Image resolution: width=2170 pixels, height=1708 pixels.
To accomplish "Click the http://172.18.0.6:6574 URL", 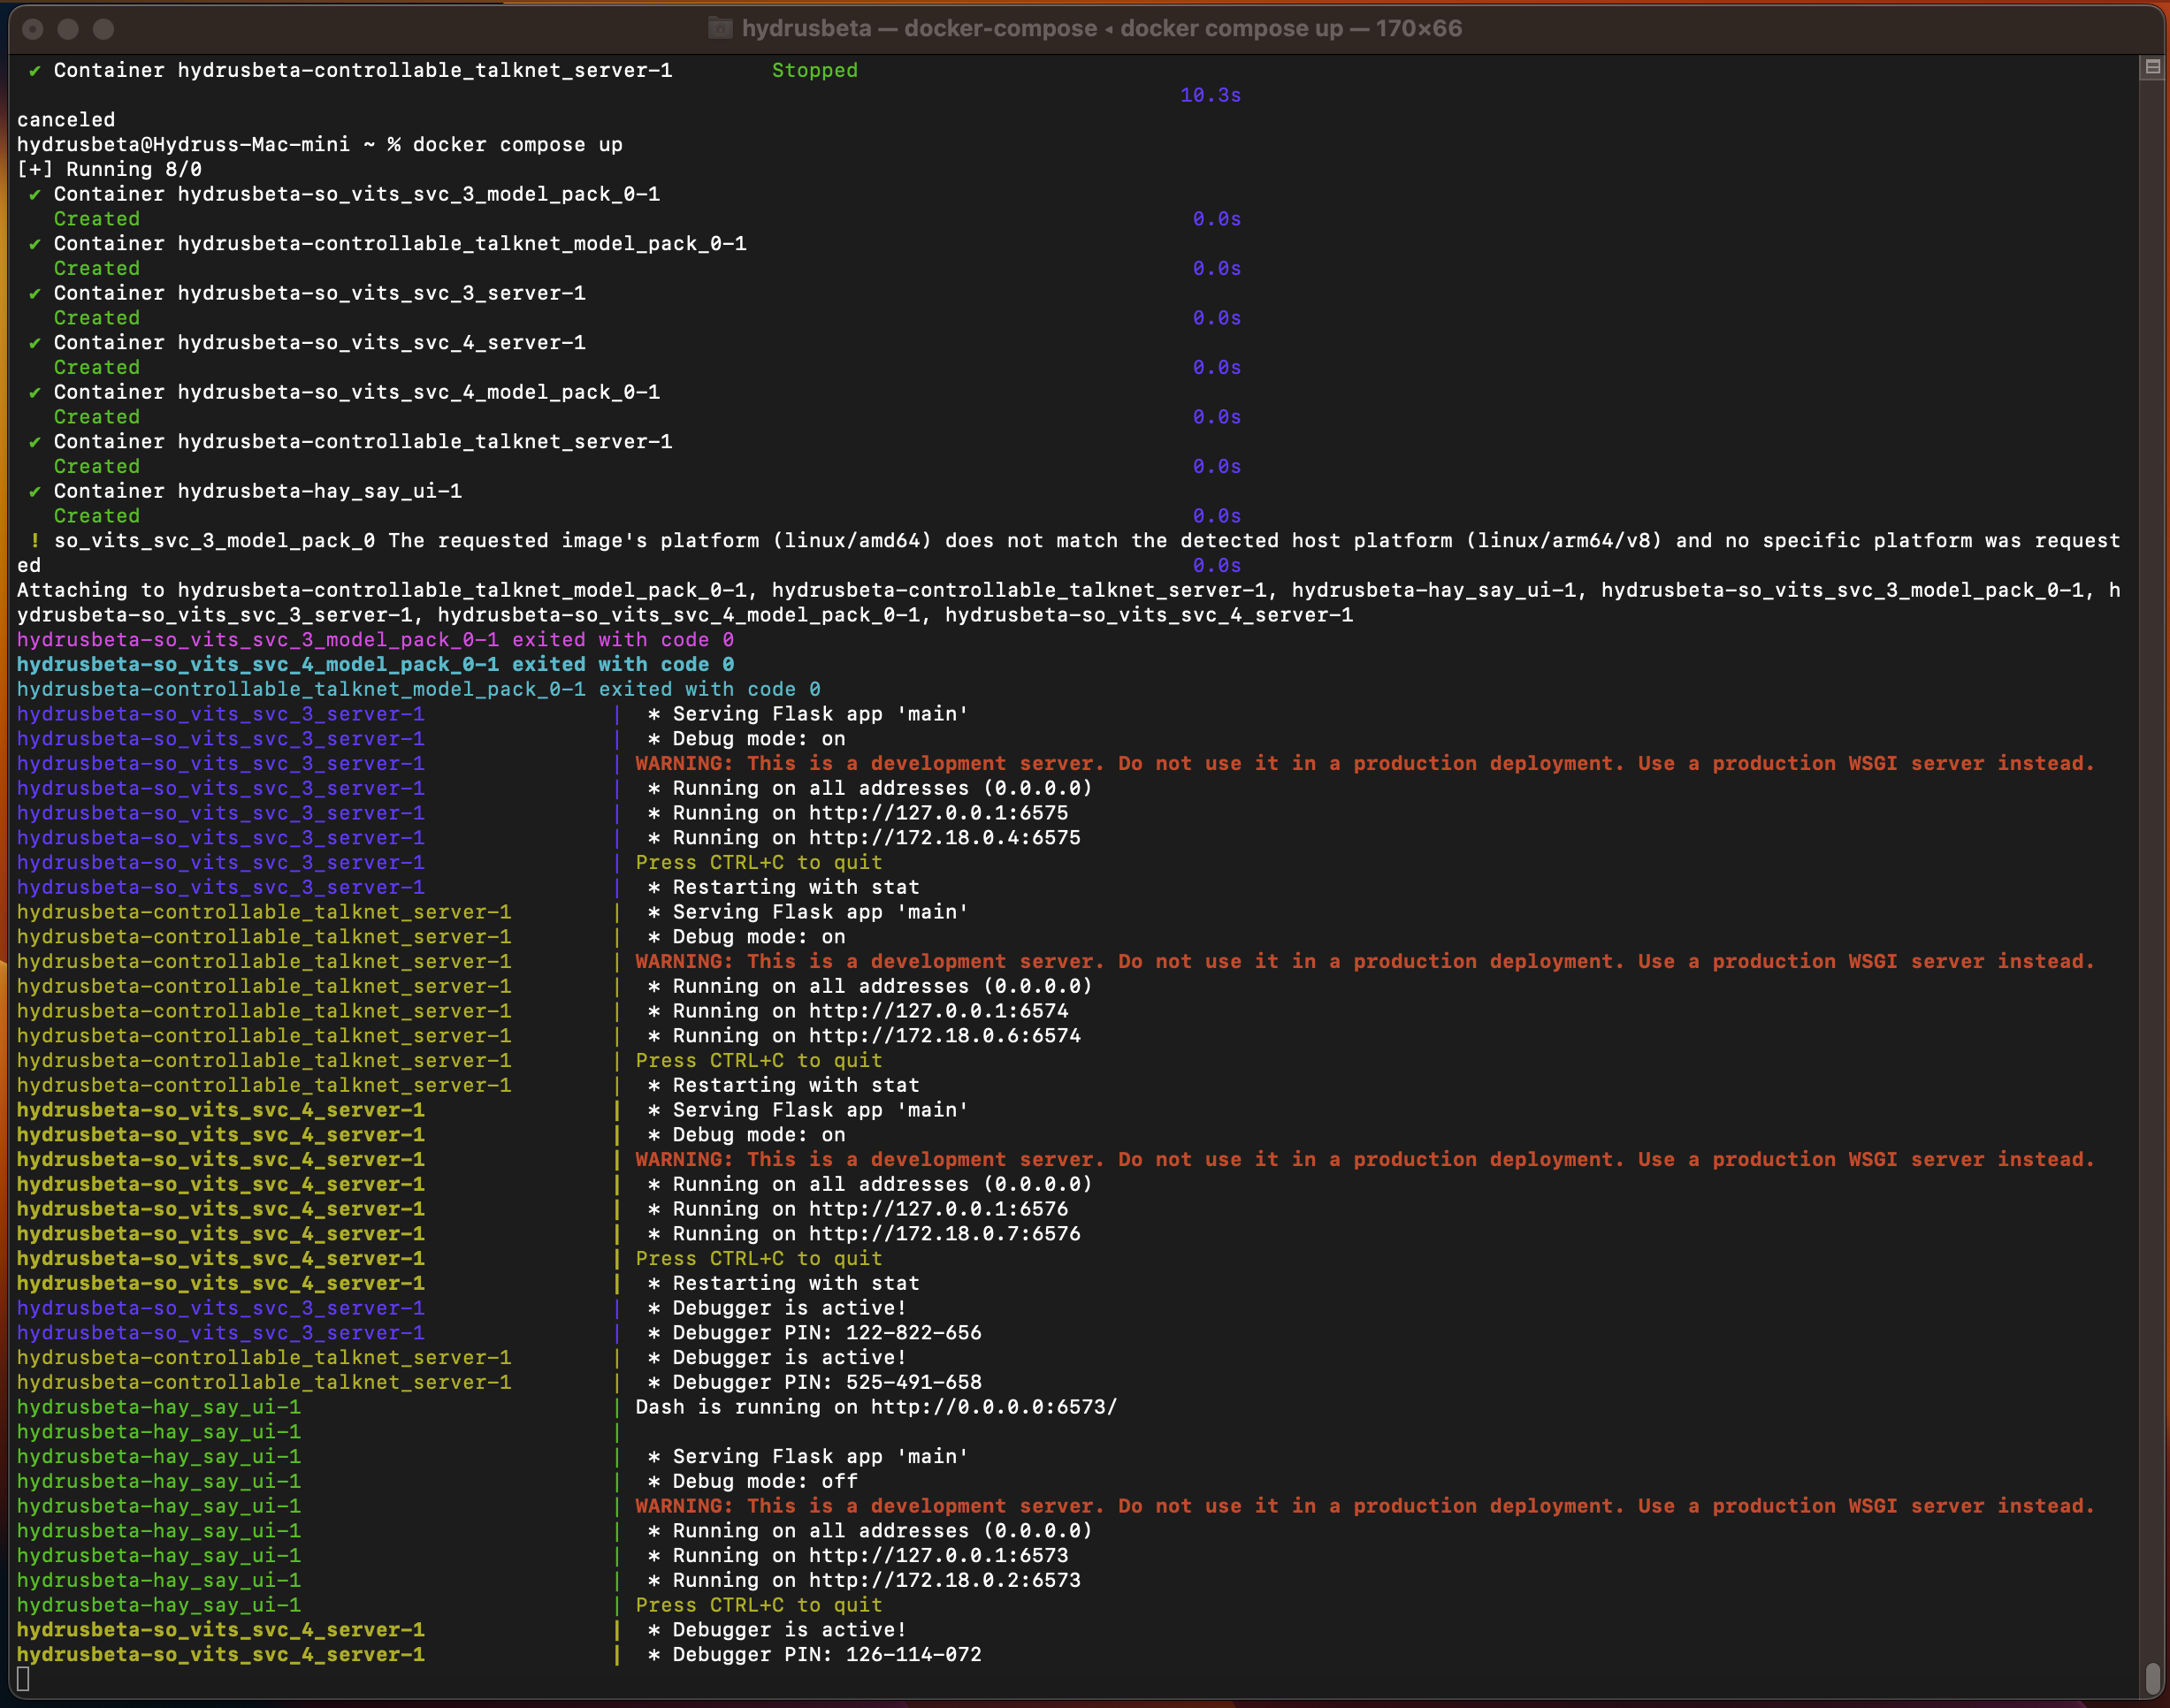I will tap(944, 1036).
